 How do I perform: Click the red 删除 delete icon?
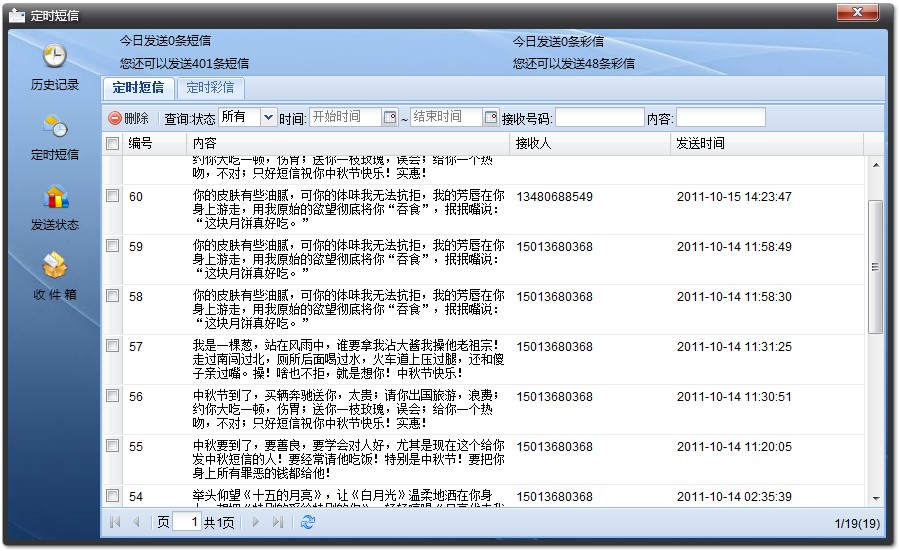[115, 118]
